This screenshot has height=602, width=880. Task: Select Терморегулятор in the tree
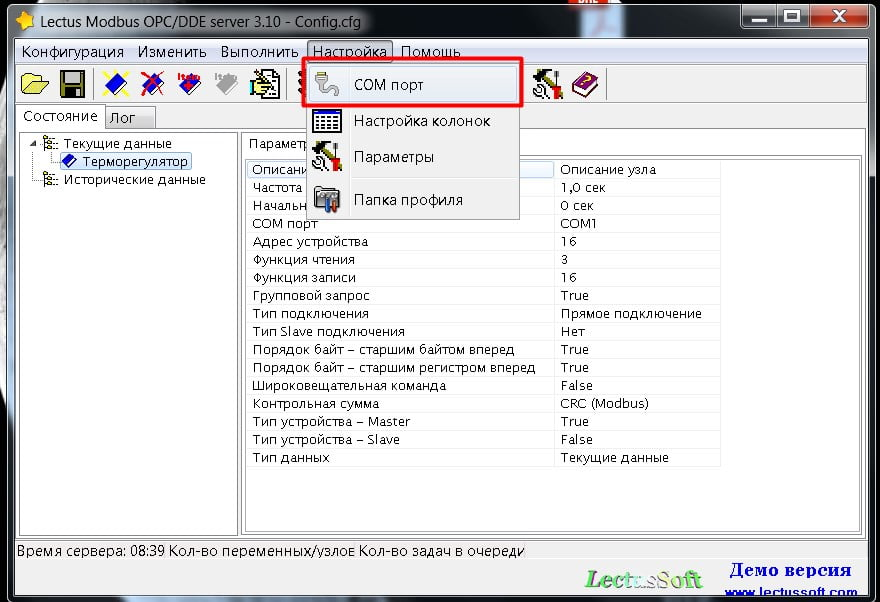[135, 162]
